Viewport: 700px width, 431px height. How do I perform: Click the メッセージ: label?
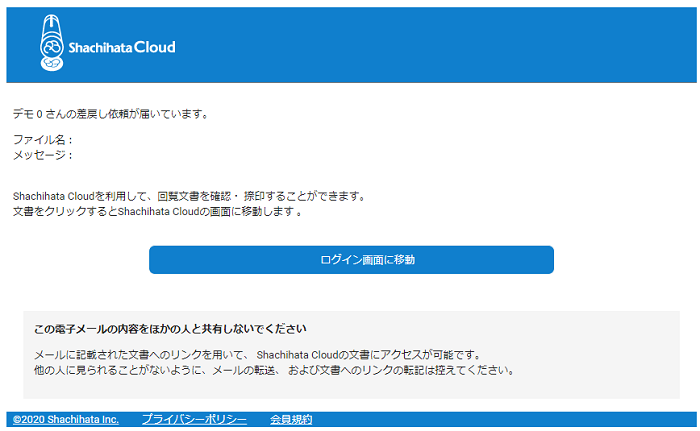42,155
